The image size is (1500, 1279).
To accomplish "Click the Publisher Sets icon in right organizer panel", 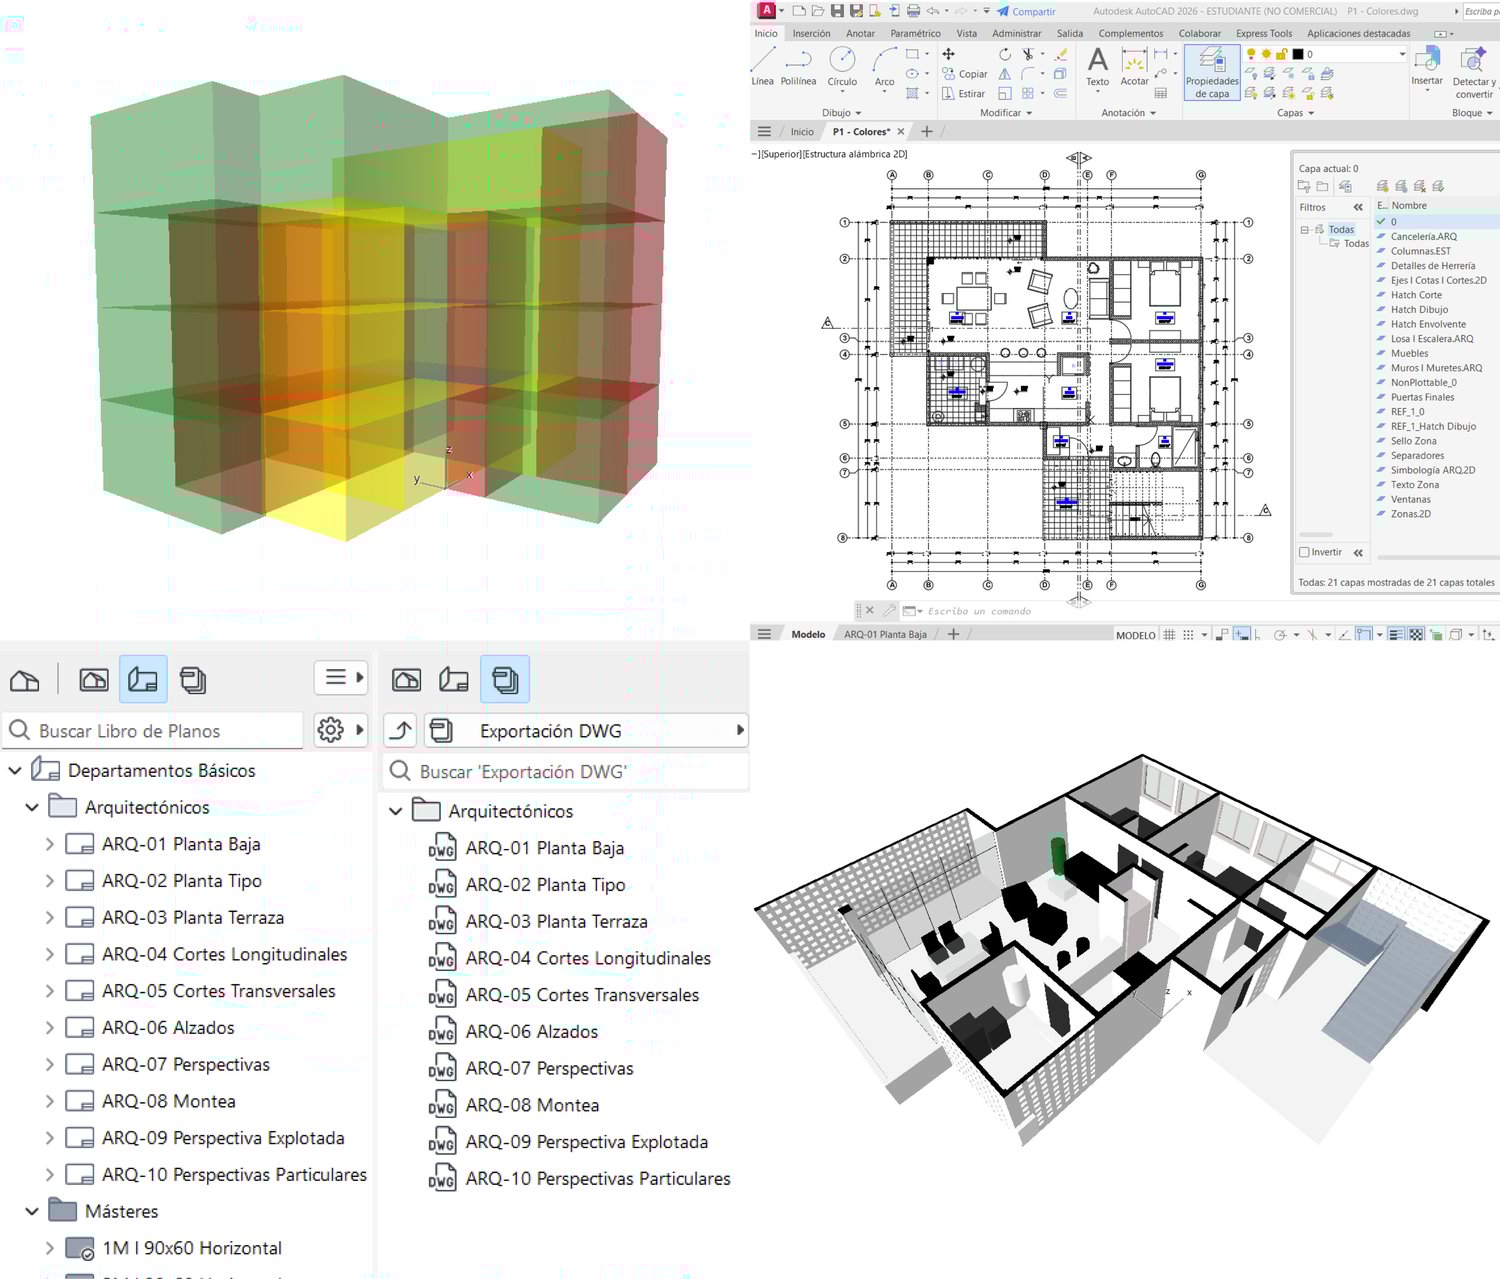I will (x=505, y=680).
